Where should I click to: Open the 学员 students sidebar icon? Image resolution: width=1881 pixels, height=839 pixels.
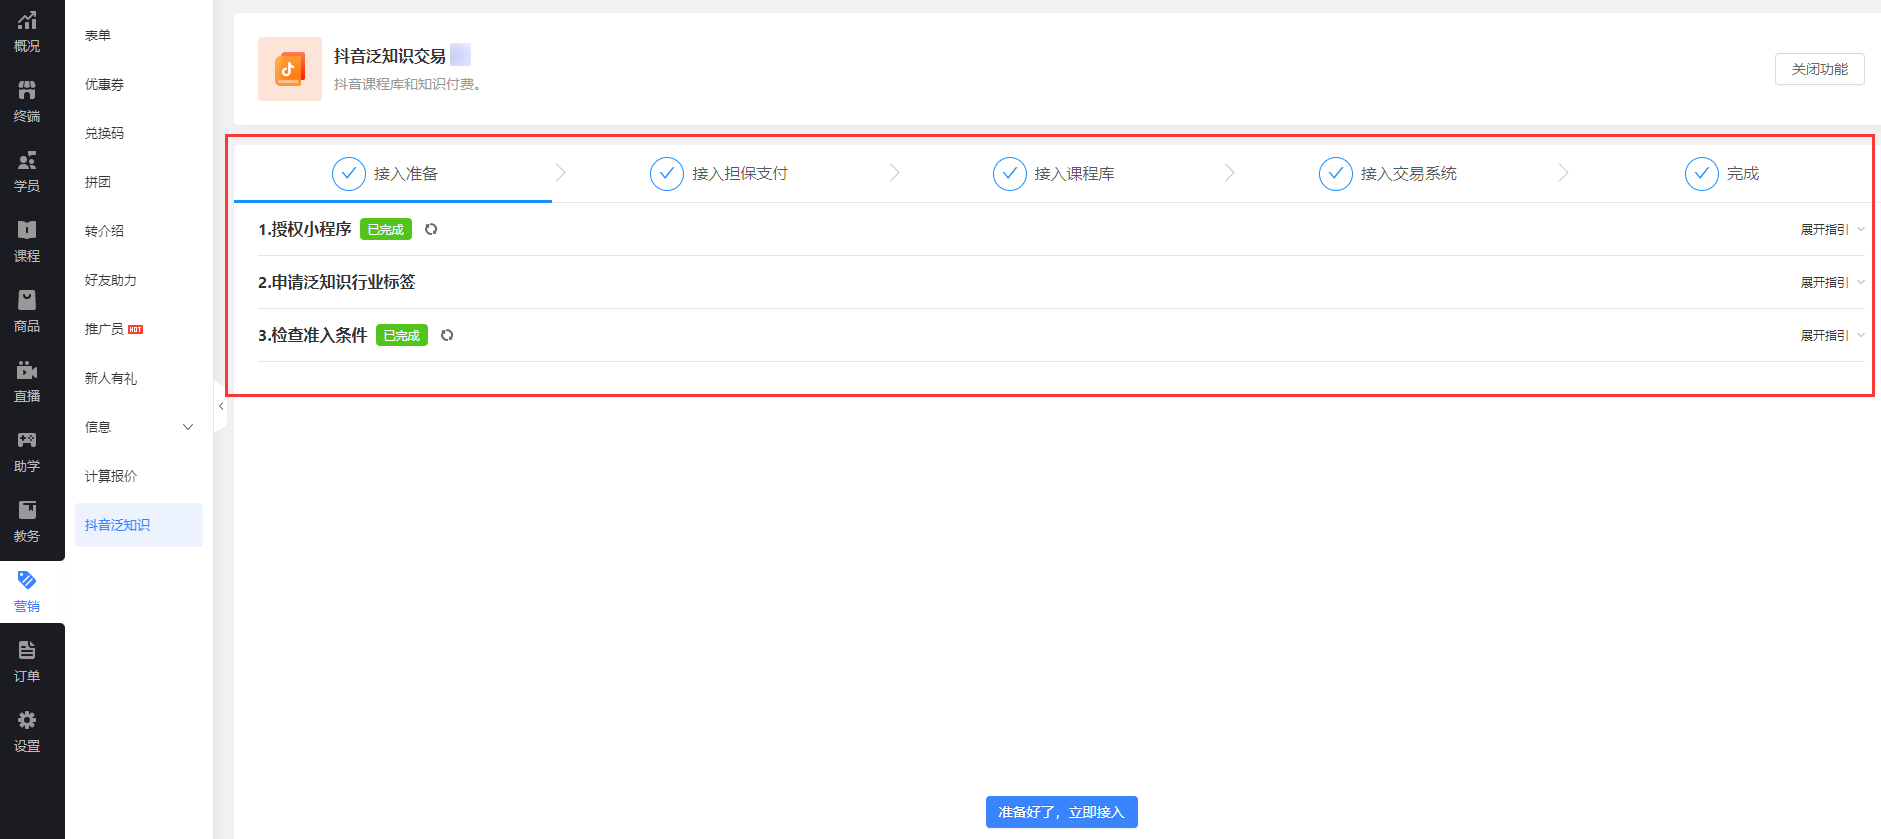[x=27, y=172]
